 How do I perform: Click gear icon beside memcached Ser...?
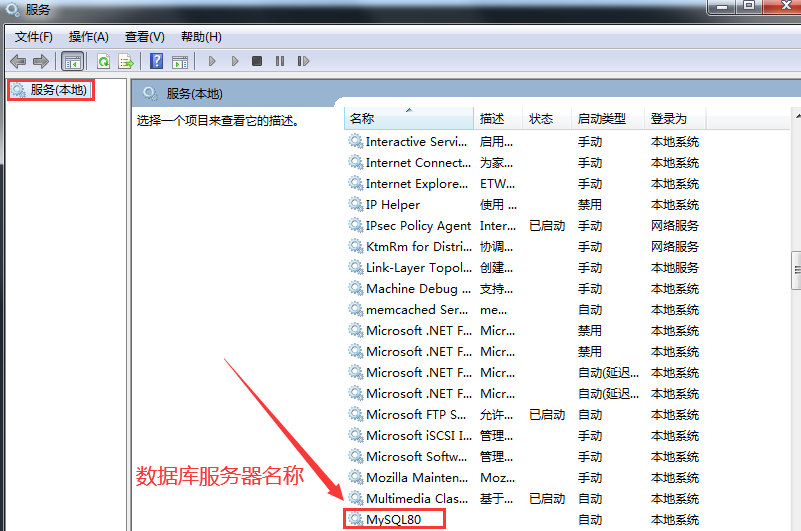click(356, 309)
